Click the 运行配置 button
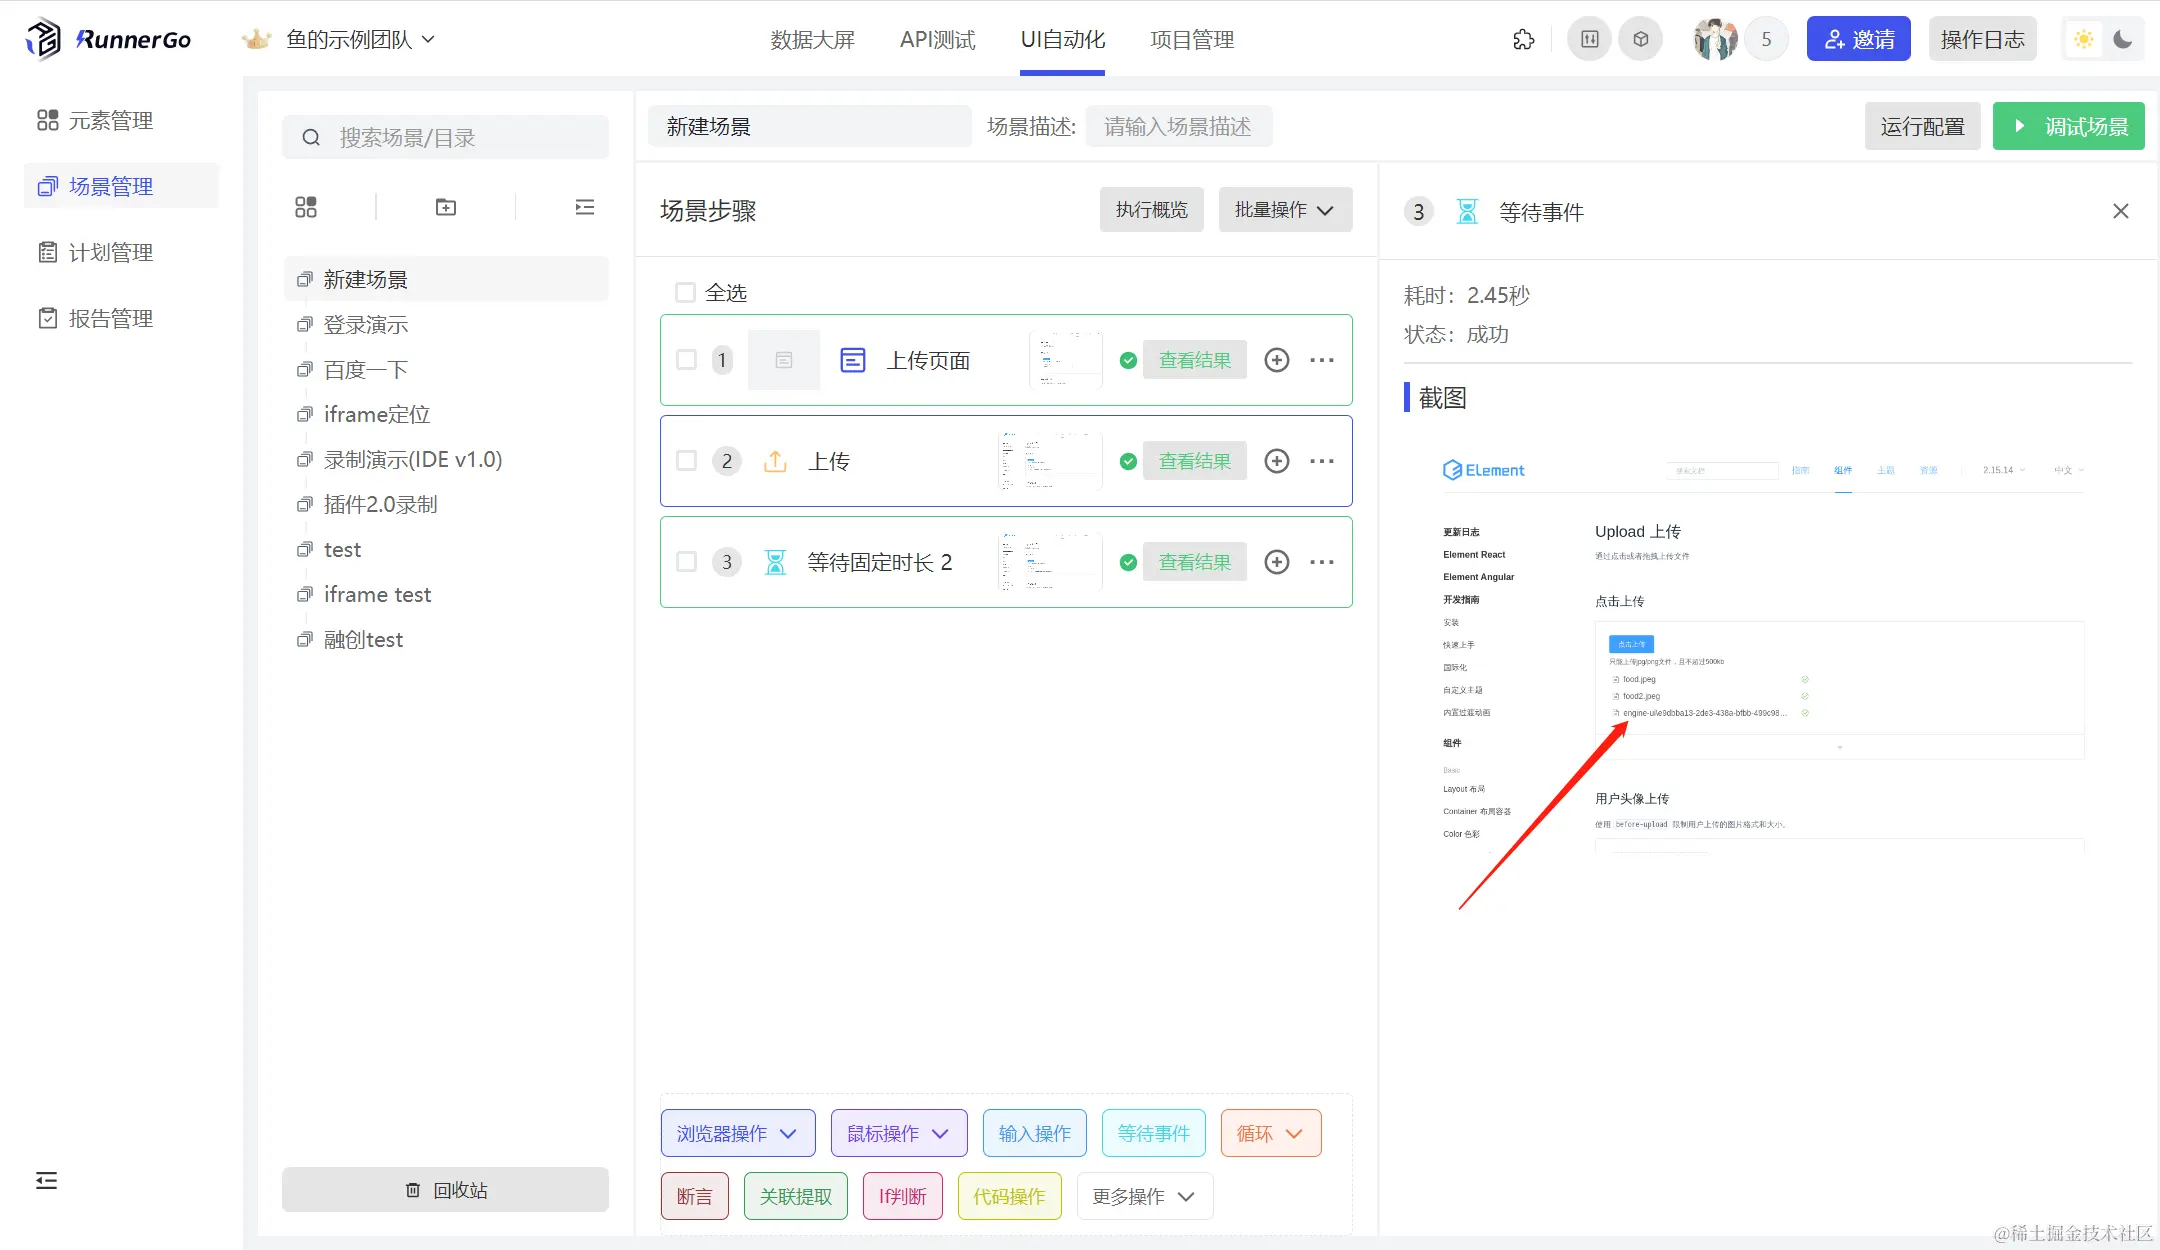The image size is (2160, 1250). 1922,127
